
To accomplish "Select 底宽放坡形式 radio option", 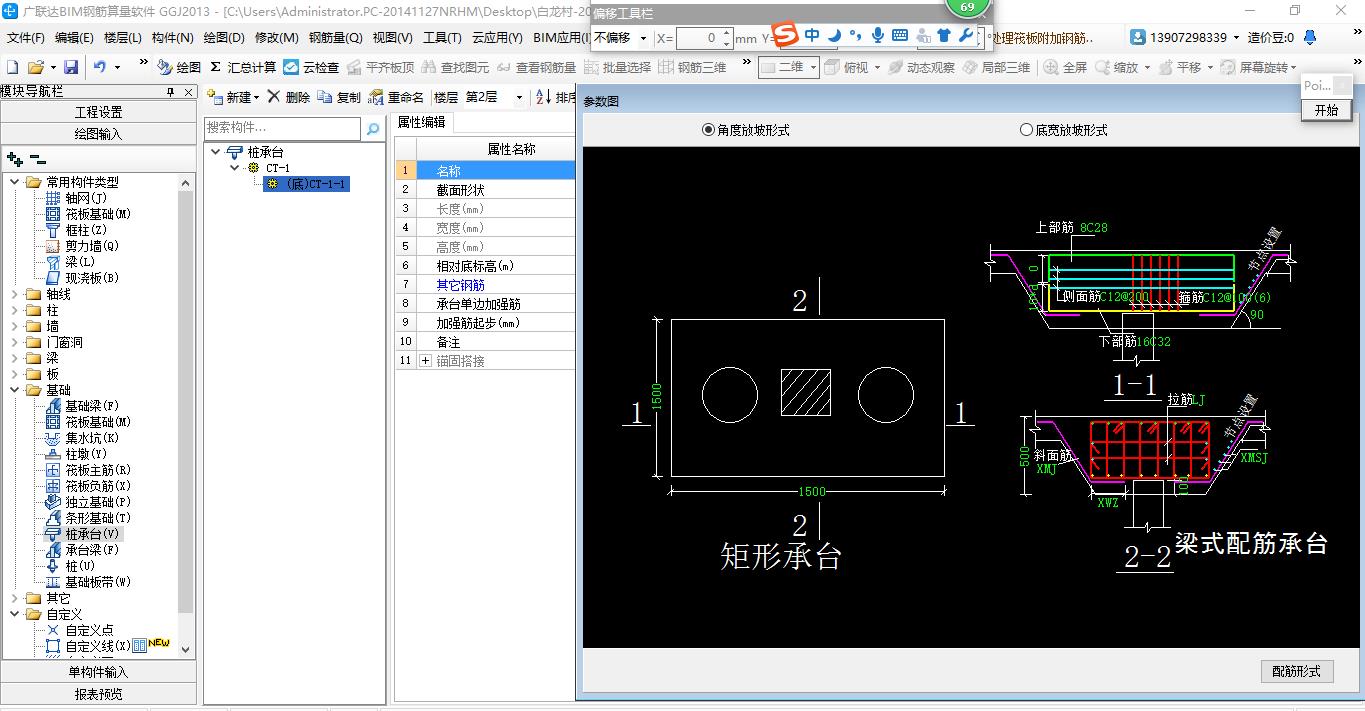I will [x=1063, y=130].
